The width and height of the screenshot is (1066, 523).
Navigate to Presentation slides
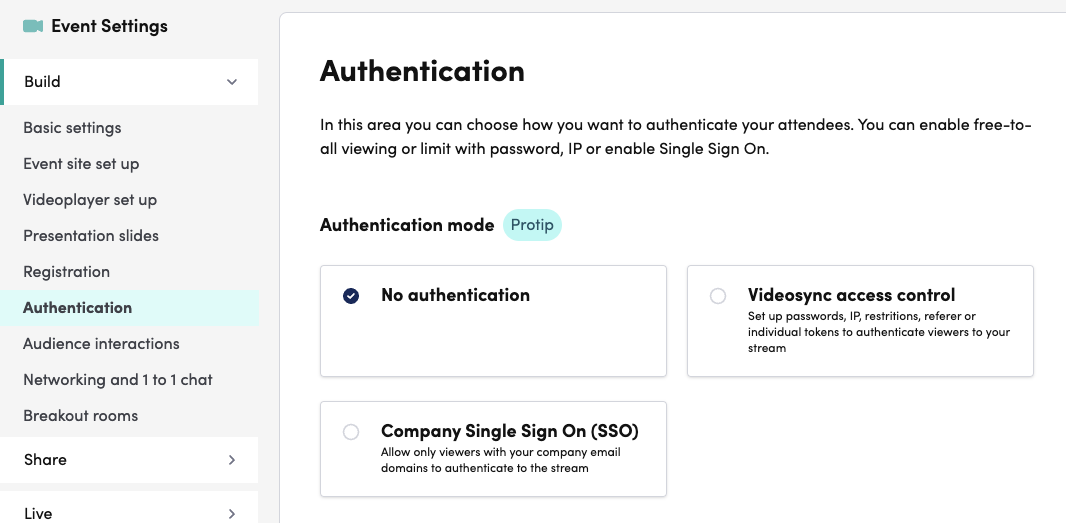tap(91, 236)
